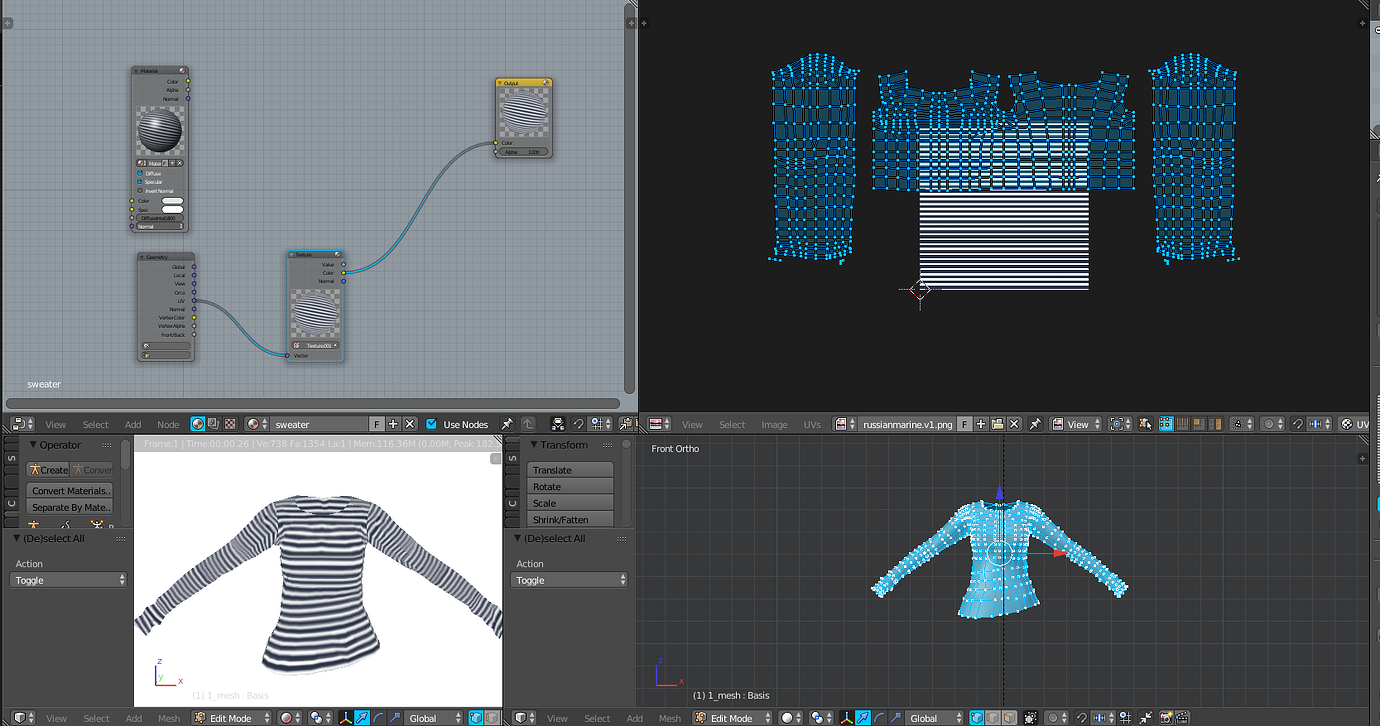The width and height of the screenshot is (1380, 726).
Task: Click the Create icon in Operator panel
Action: (48, 470)
